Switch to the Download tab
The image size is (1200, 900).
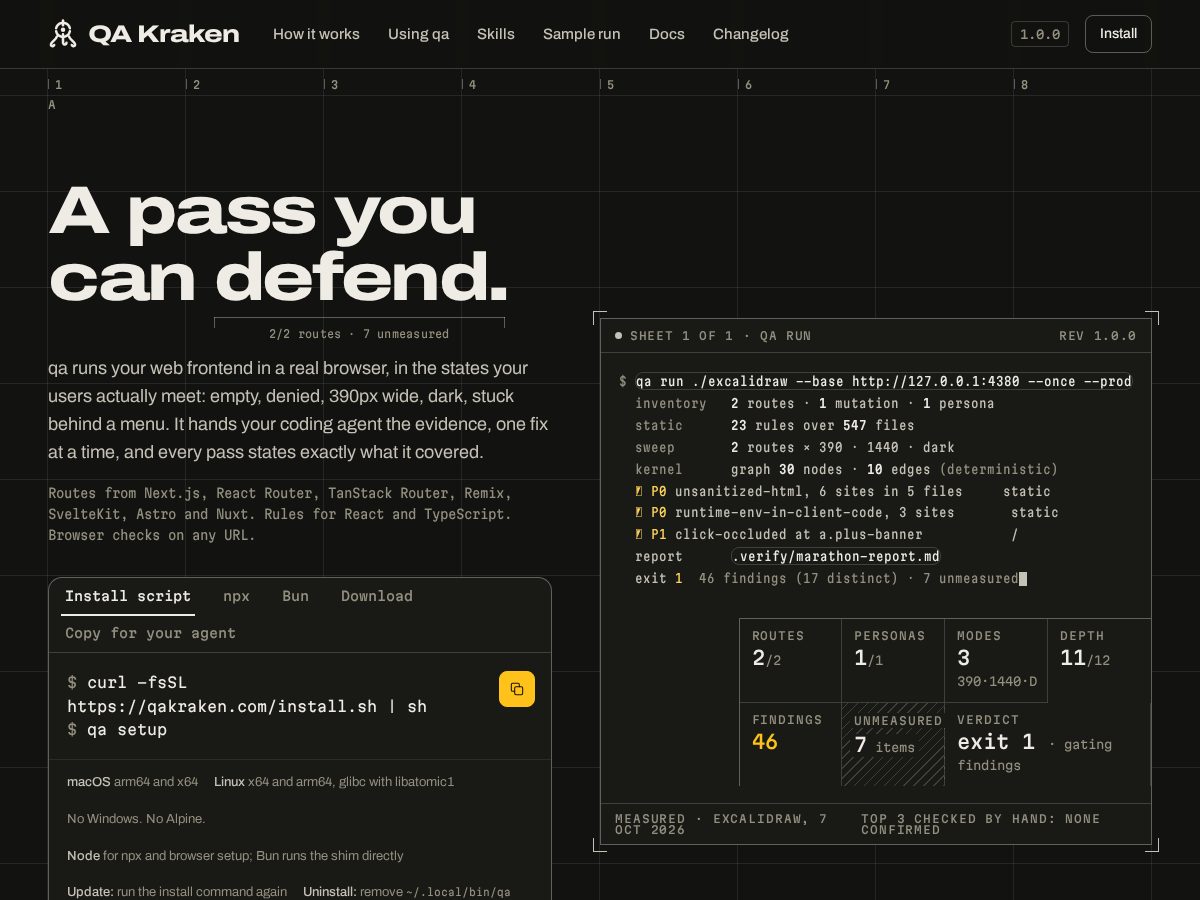(x=377, y=596)
